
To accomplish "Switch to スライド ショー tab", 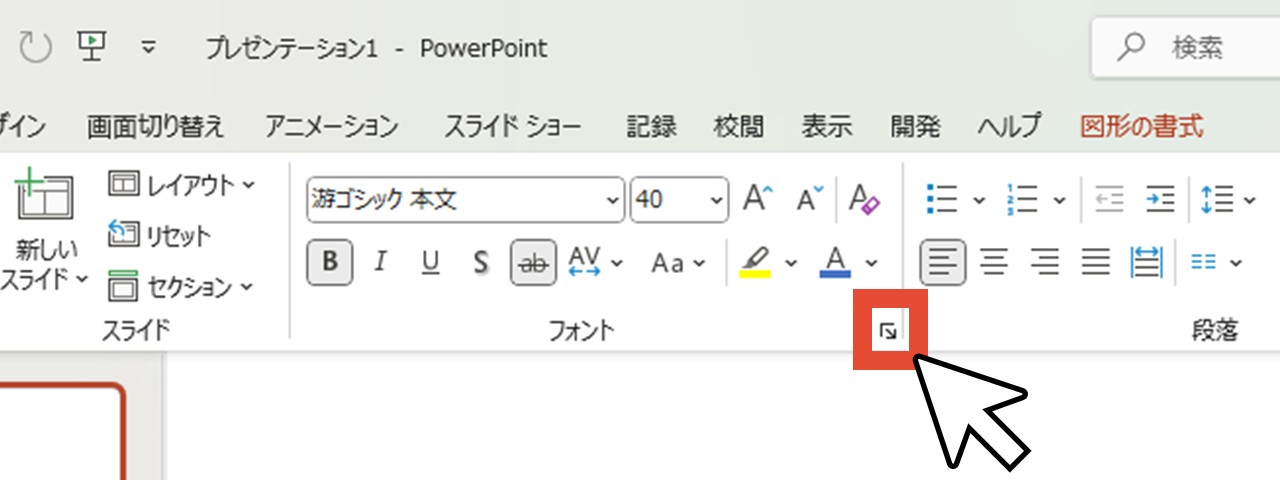I will click(513, 127).
